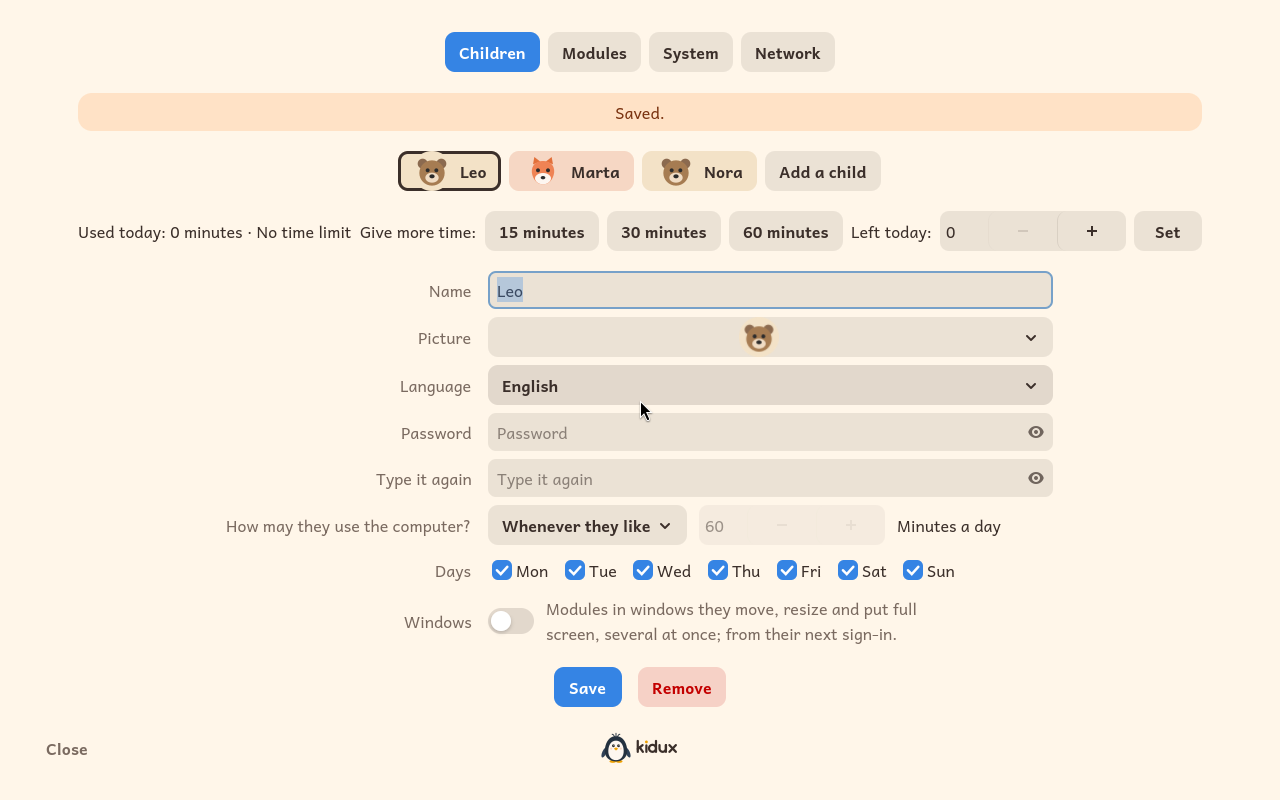Give 15 minutes more time

(x=542, y=231)
